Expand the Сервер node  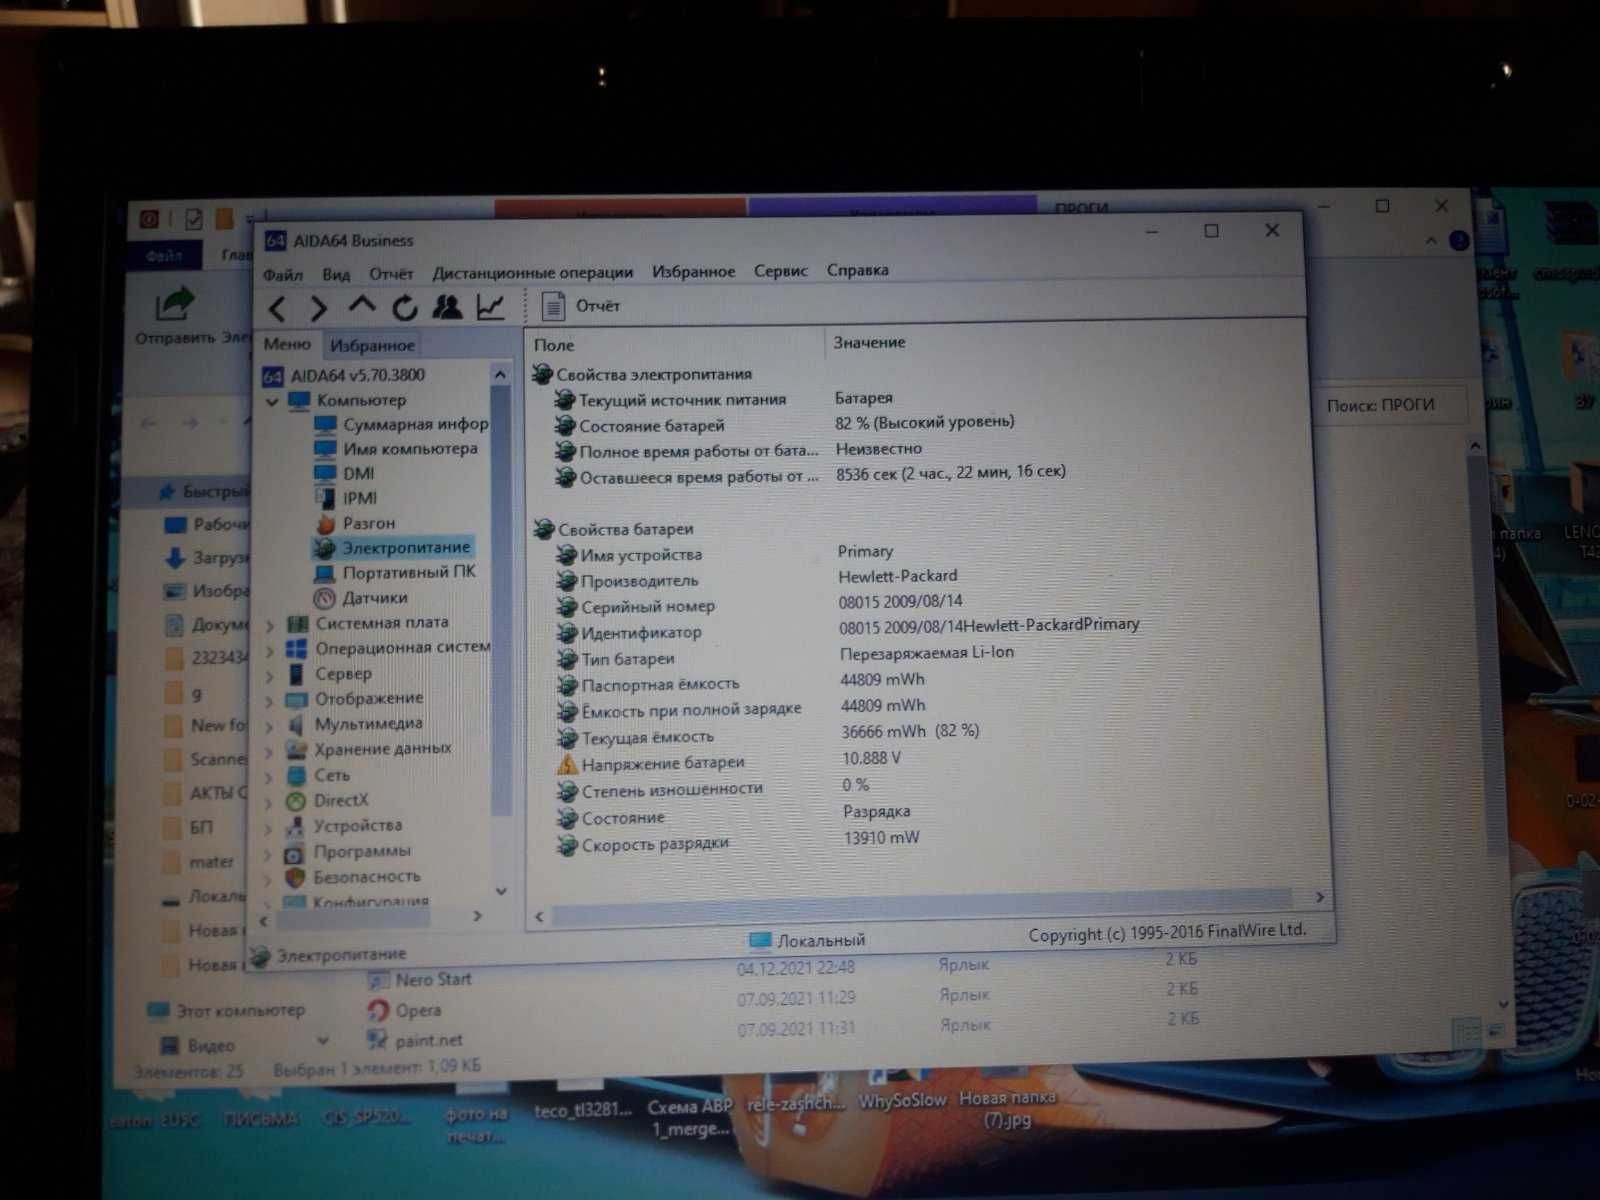click(x=269, y=676)
